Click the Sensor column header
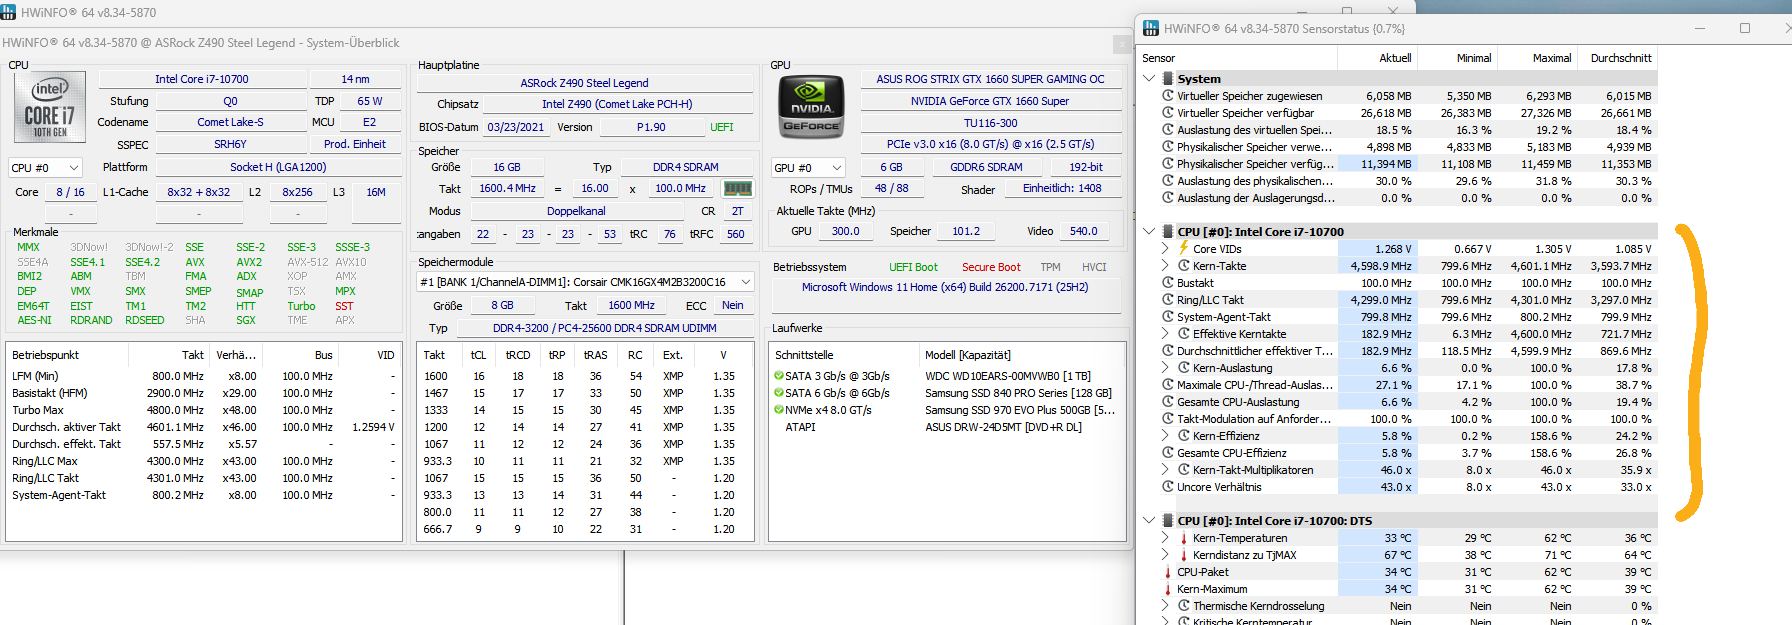This screenshot has width=1792, height=625. tap(1237, 58)
